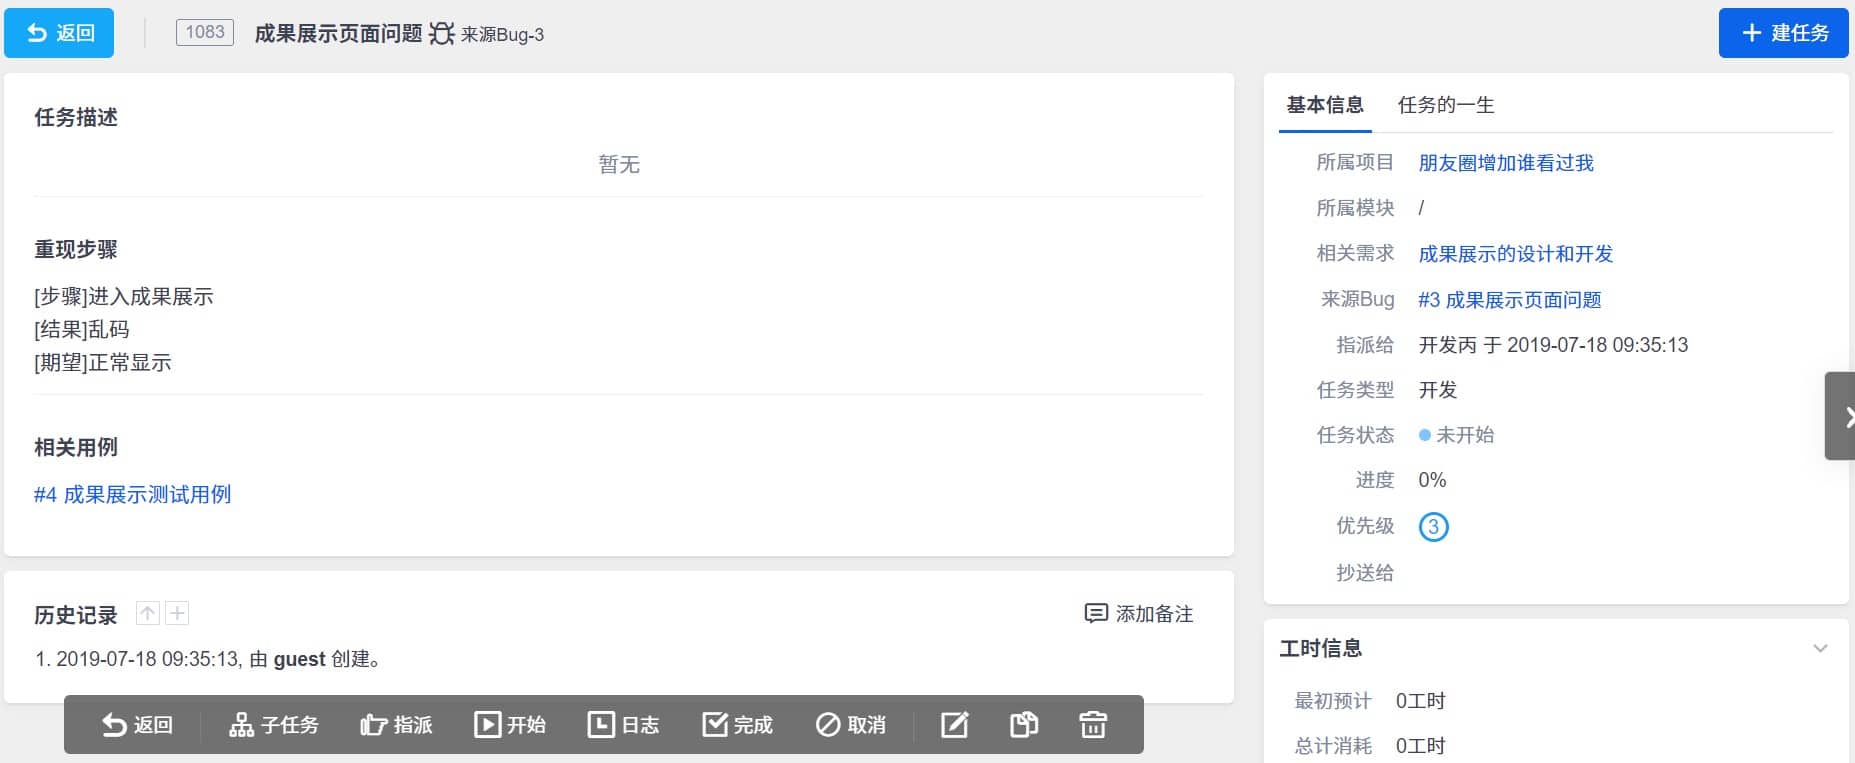Click 添加备注 to add a comment

tap(1139, 614)
